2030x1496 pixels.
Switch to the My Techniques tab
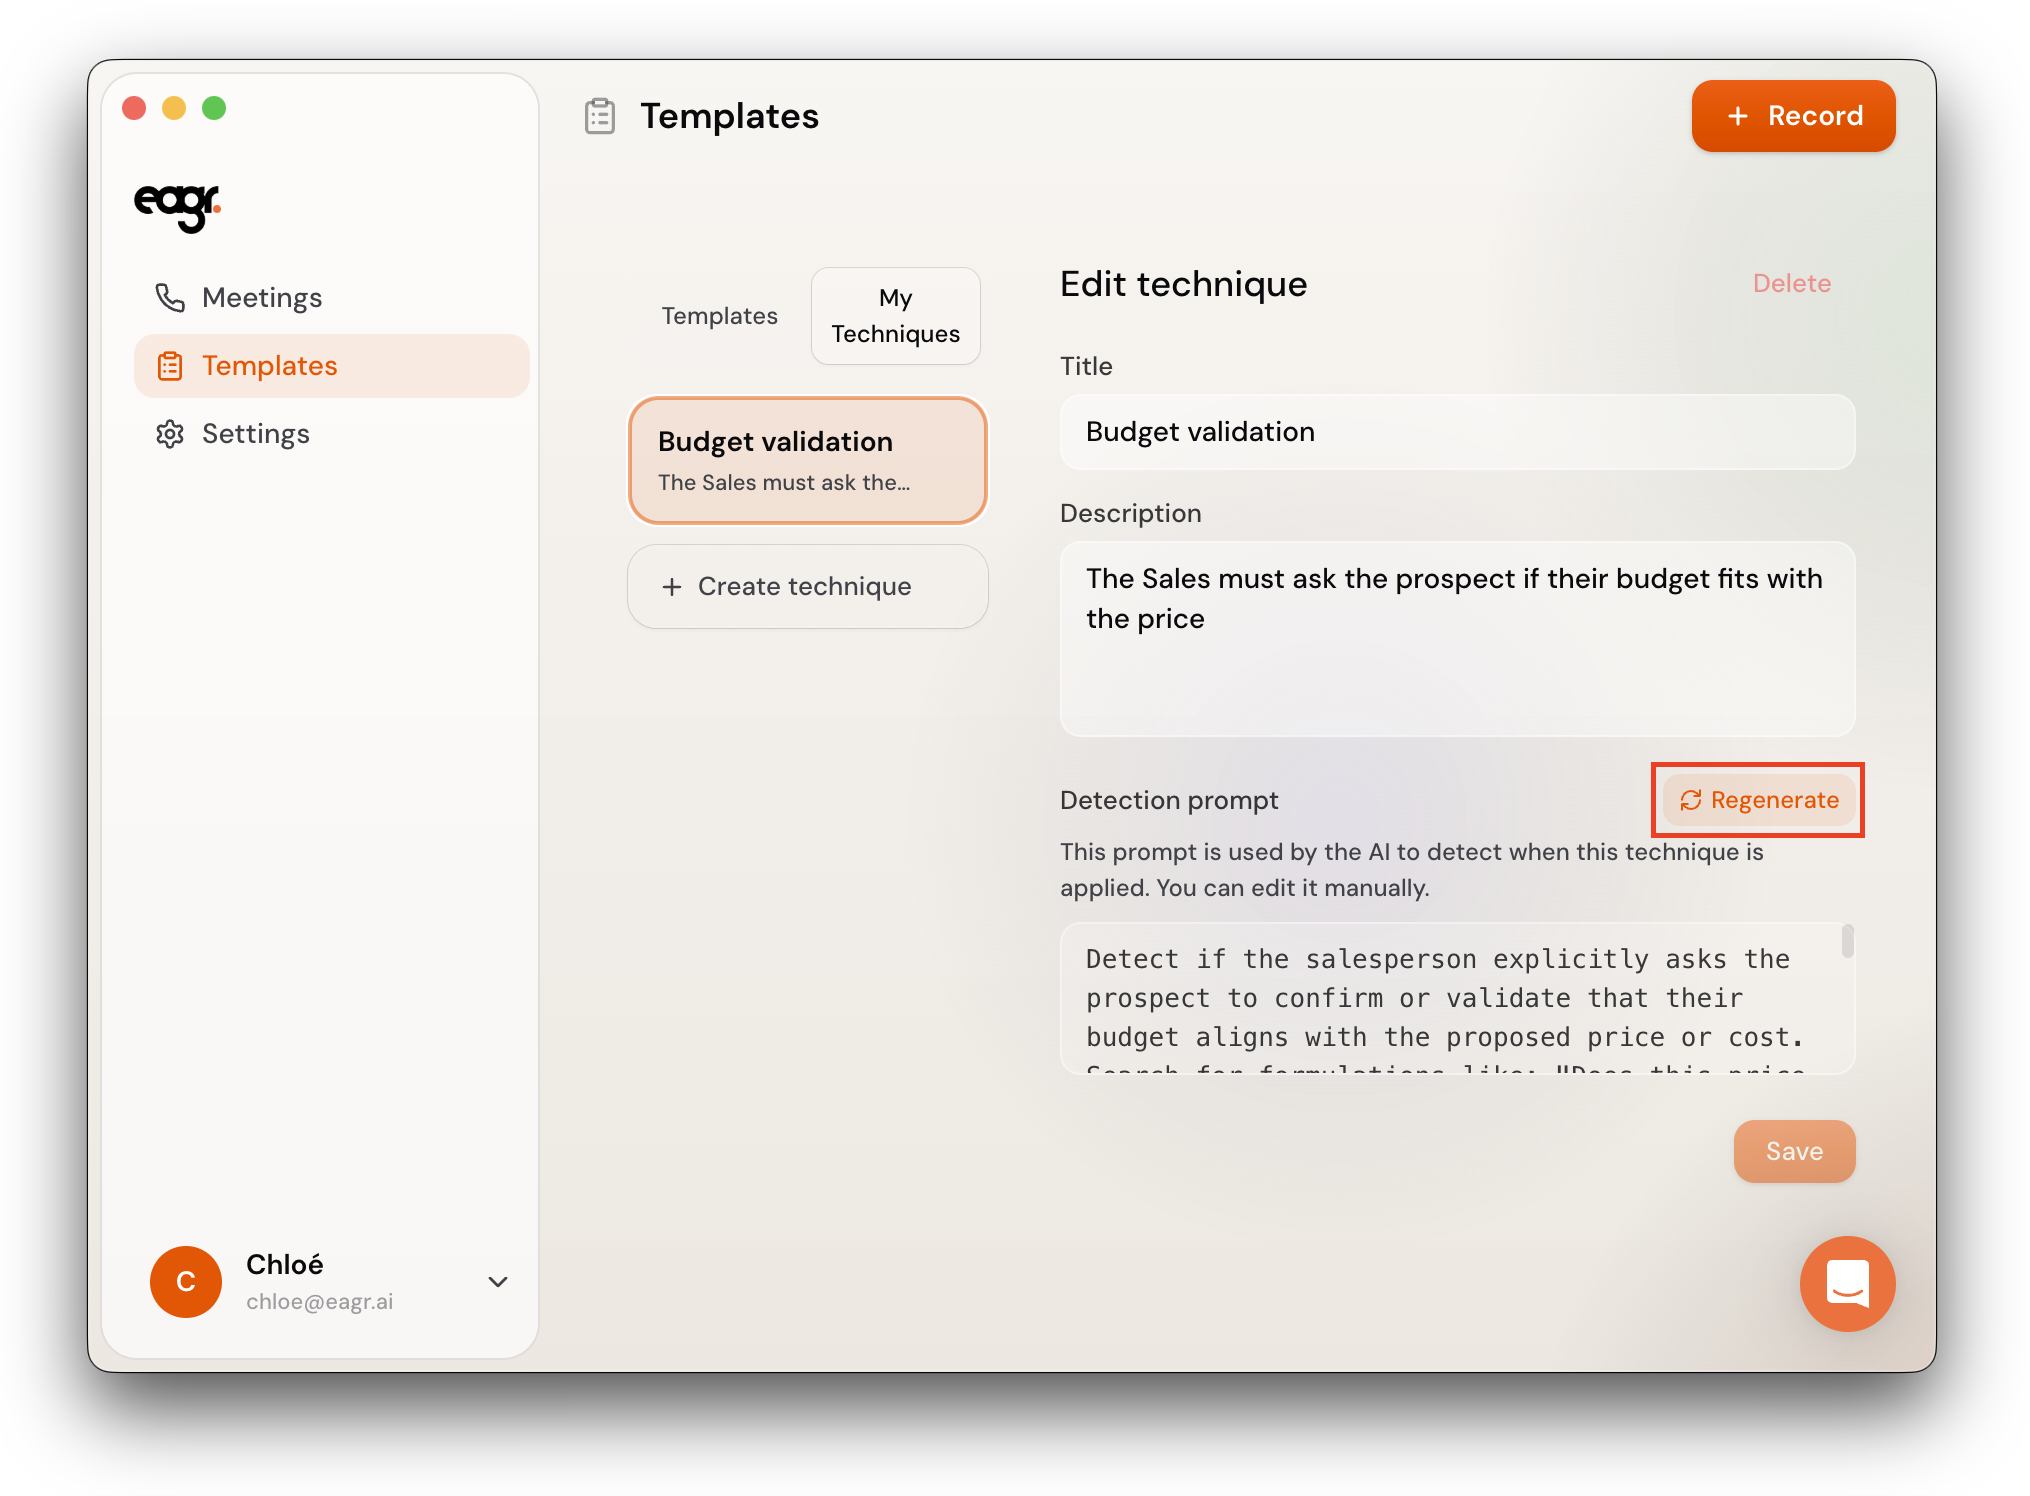895,316
